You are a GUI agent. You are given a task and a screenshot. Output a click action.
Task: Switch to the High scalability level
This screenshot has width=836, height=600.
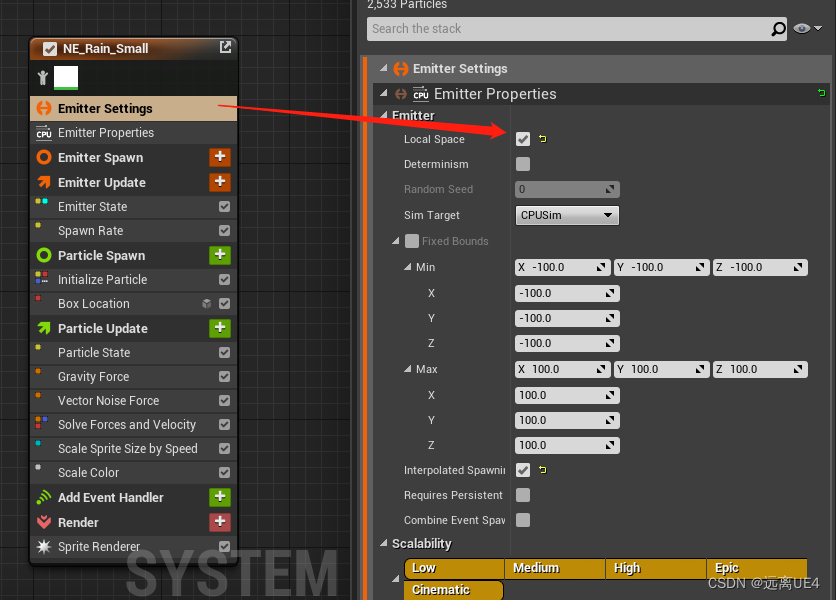[655, 567]
